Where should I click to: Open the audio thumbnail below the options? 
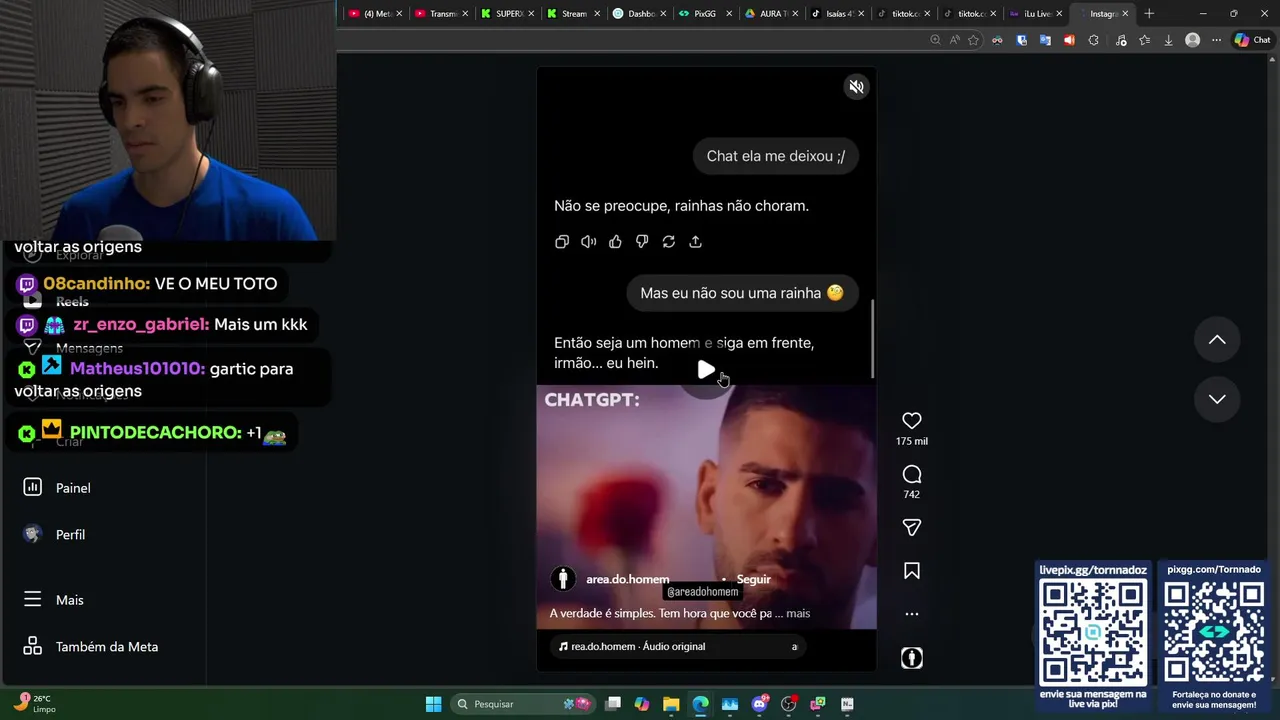point(912,658)
